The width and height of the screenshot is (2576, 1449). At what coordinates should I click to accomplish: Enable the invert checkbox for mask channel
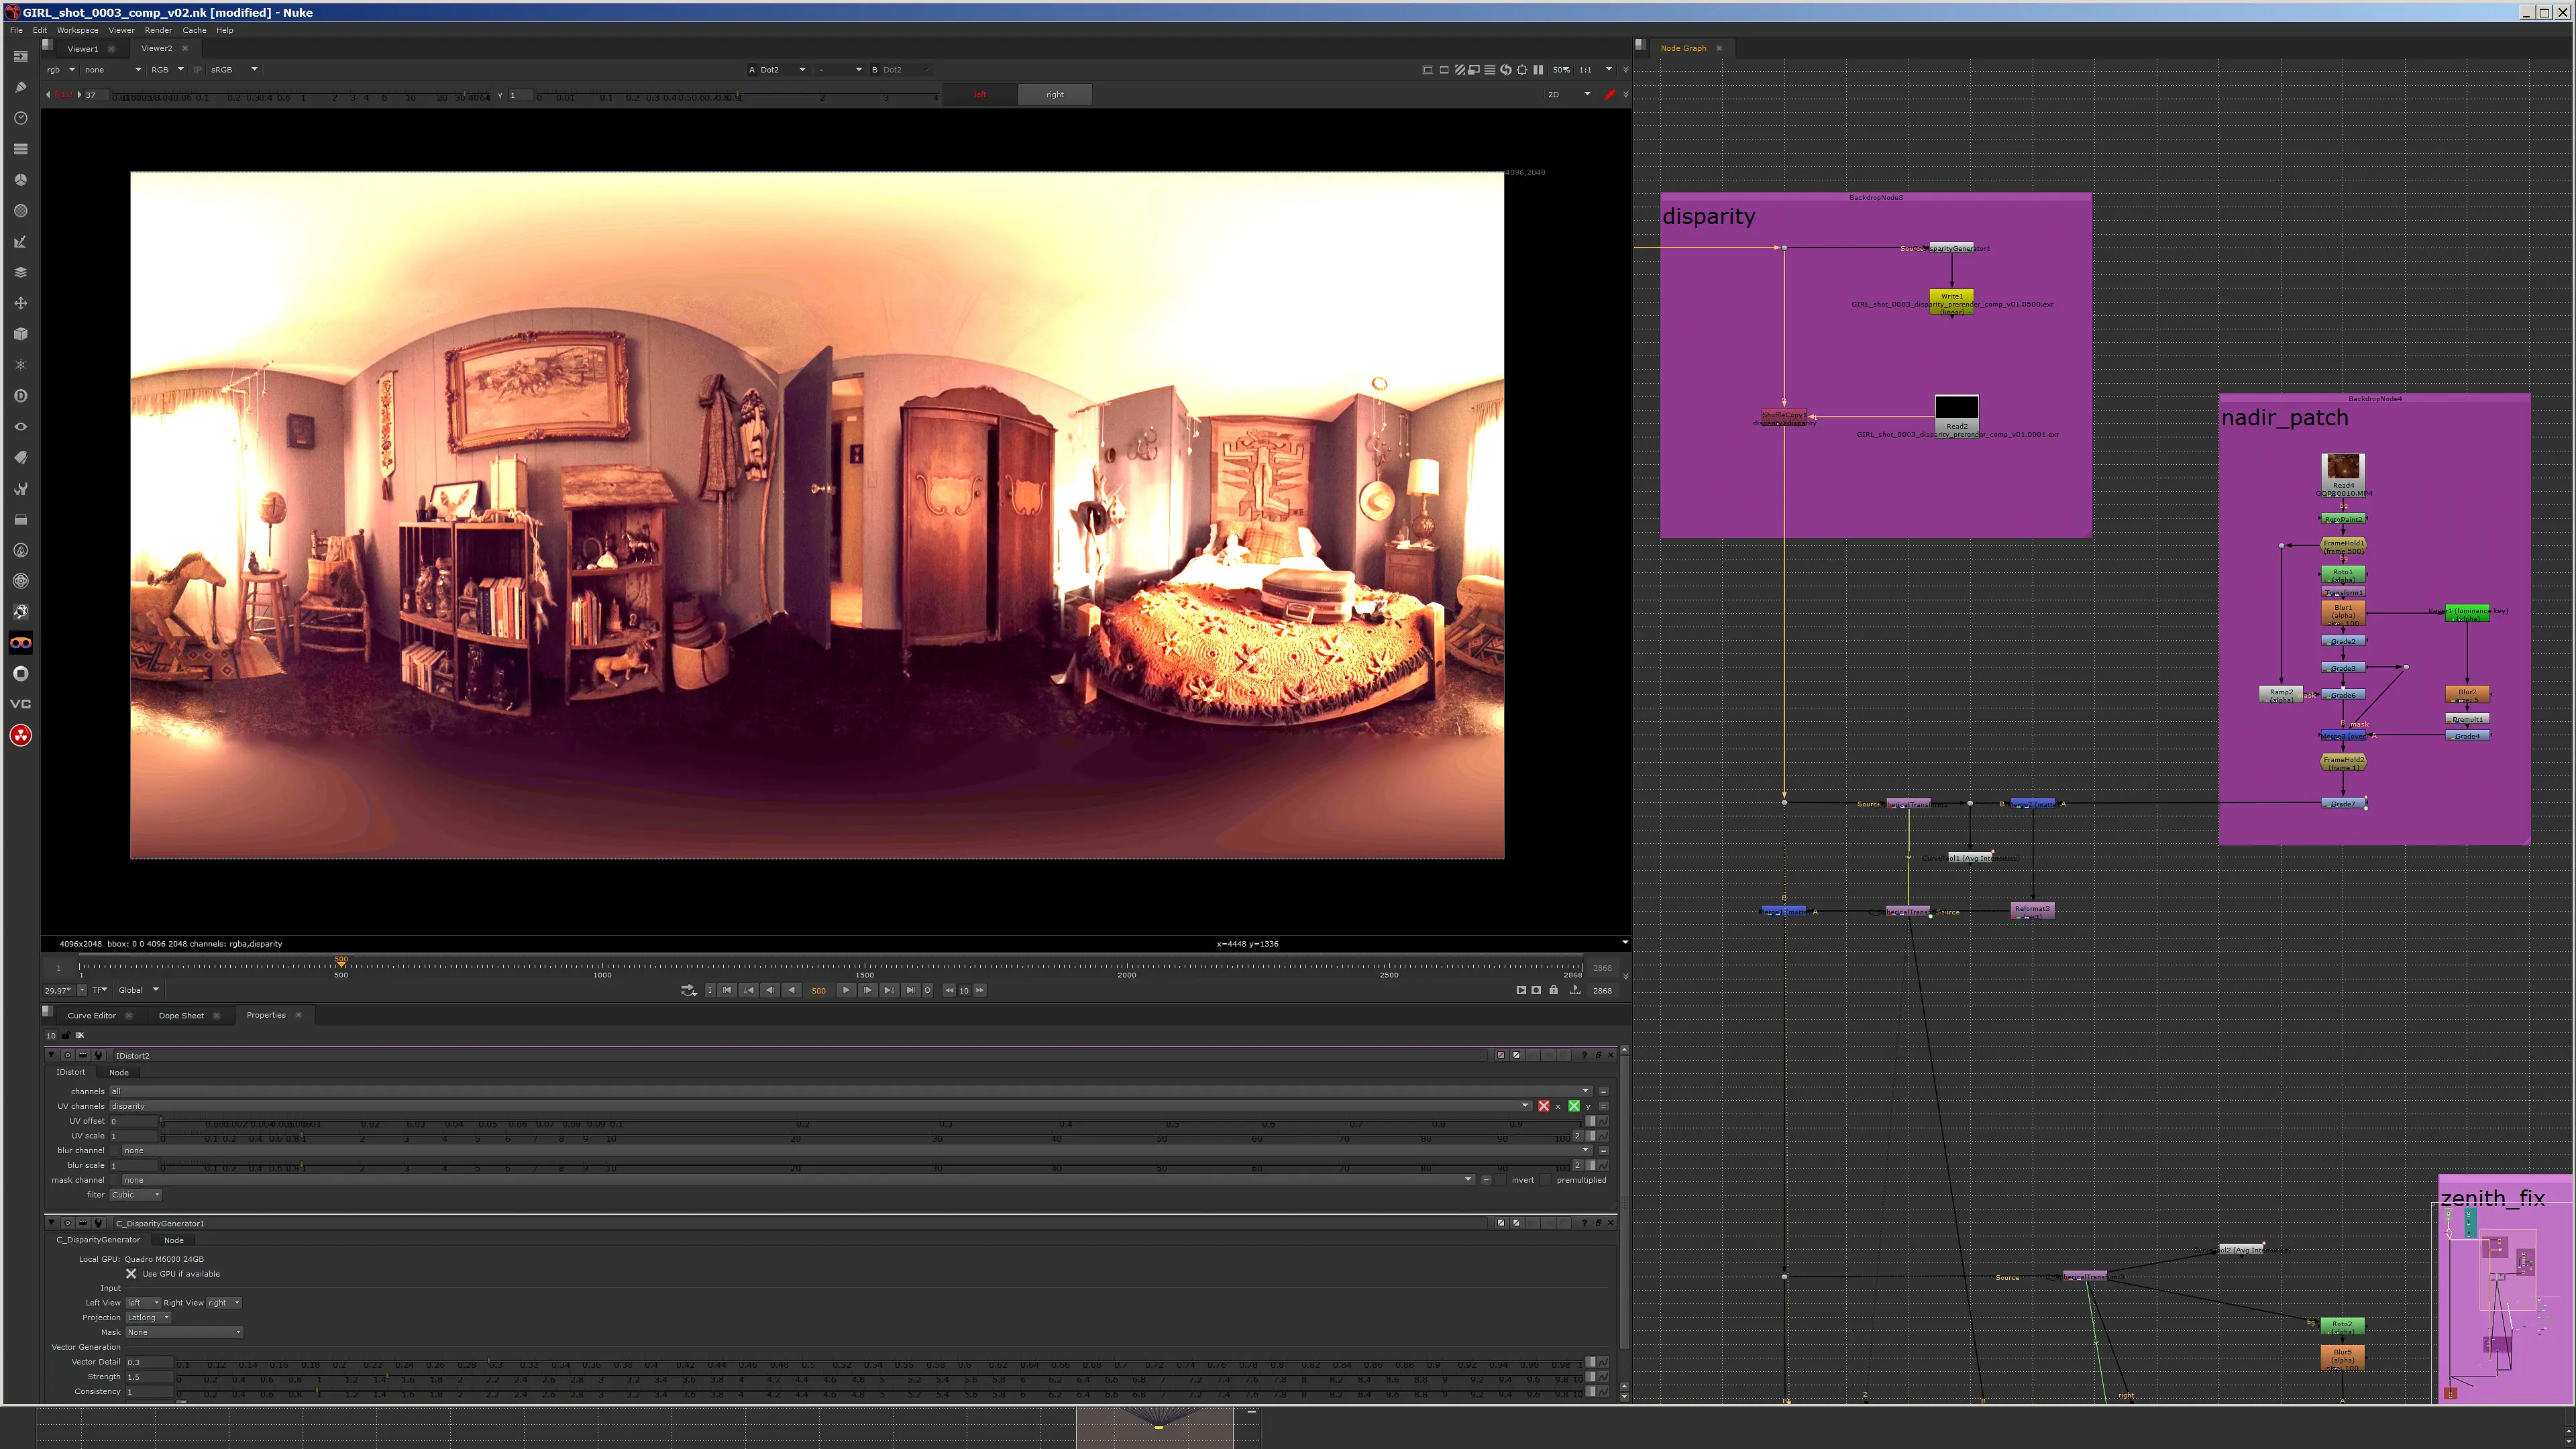click(1502, 1180)
